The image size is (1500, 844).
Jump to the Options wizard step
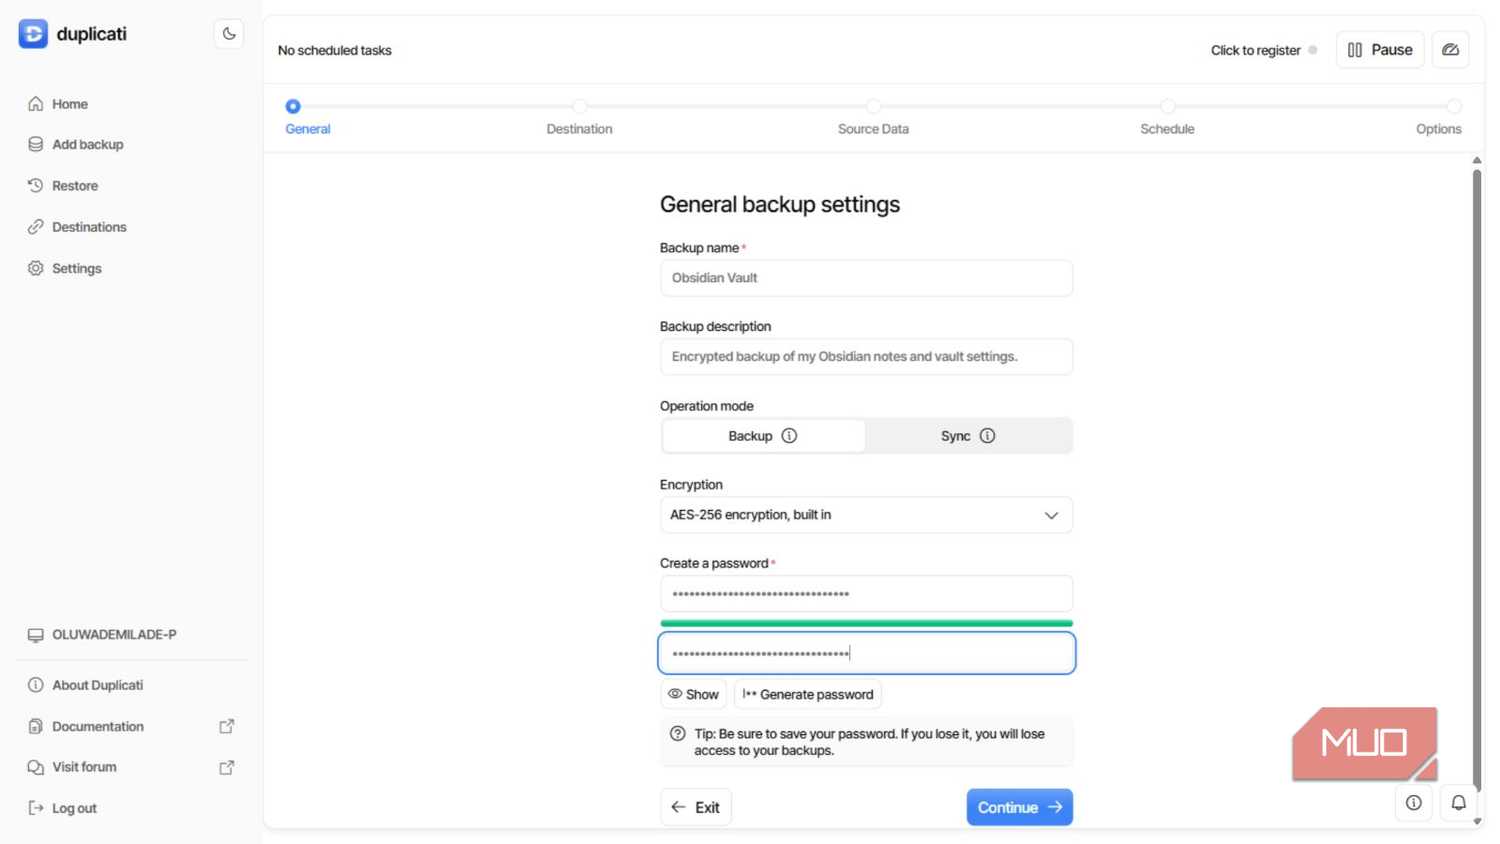coord(1439,118)
